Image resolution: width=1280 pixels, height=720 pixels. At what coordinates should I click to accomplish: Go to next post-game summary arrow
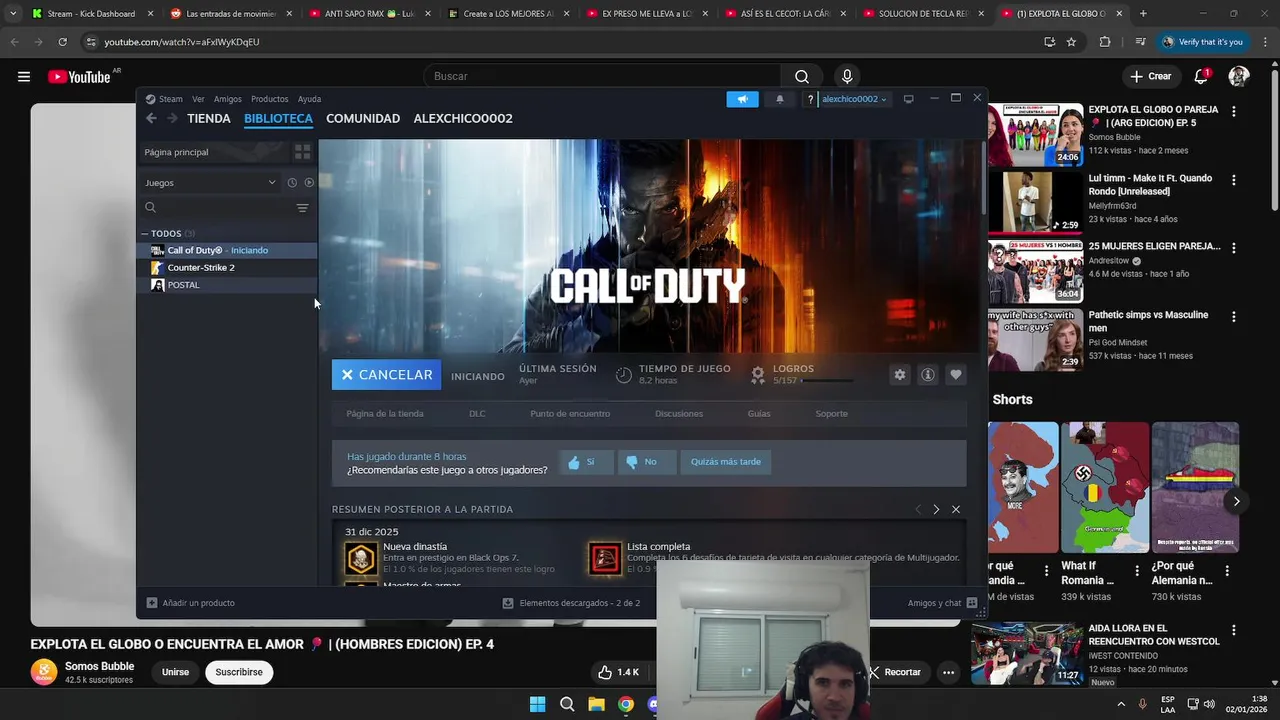[936, 509]
